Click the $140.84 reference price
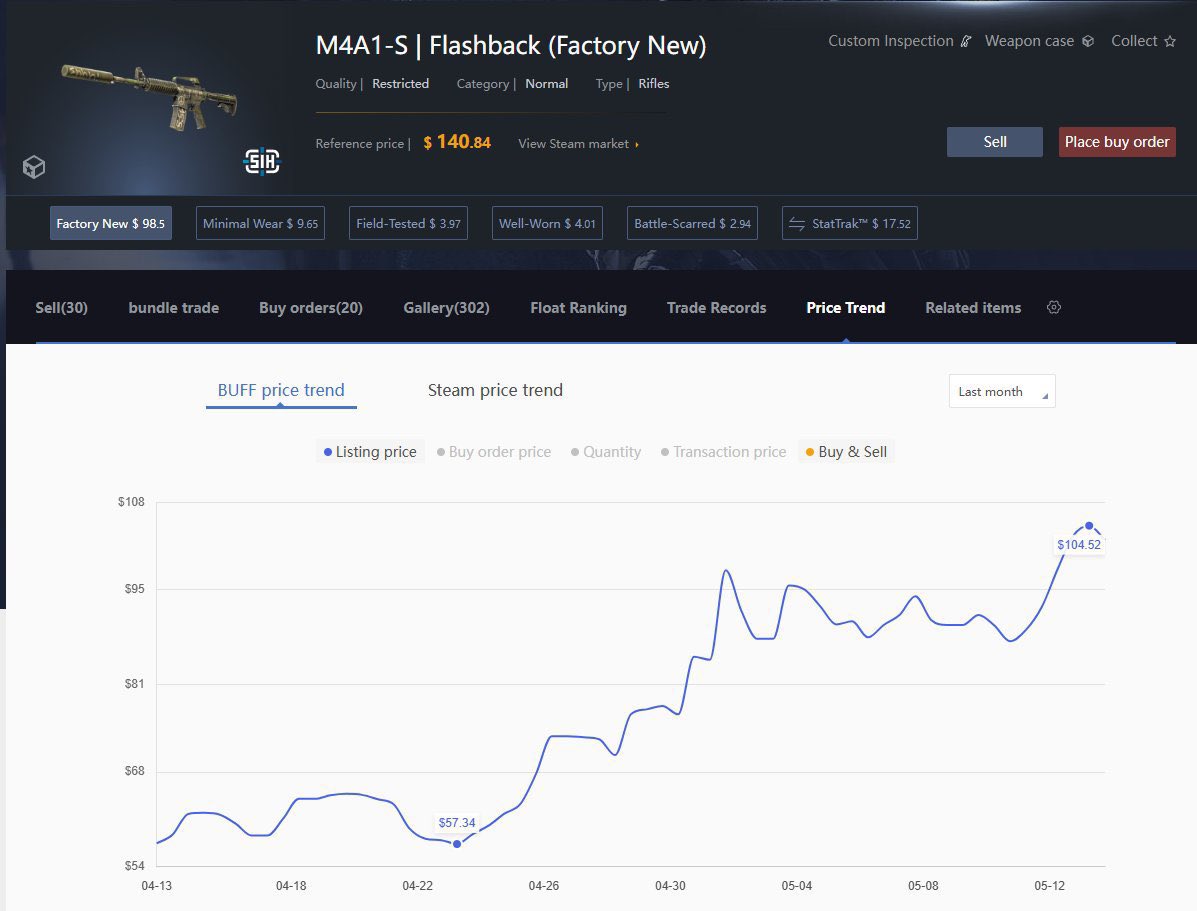Screen dimensions: 1197x911 [457, 142]
